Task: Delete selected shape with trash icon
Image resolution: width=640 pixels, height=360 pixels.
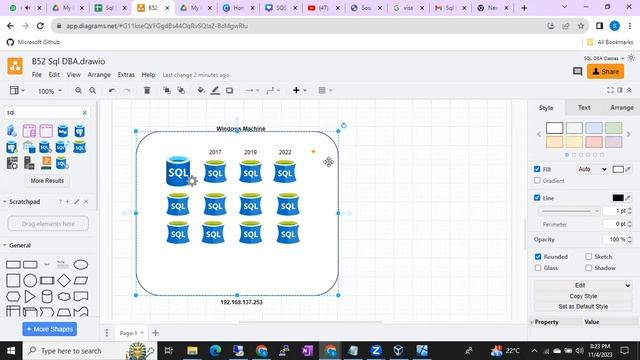Action: pos(147,91)
